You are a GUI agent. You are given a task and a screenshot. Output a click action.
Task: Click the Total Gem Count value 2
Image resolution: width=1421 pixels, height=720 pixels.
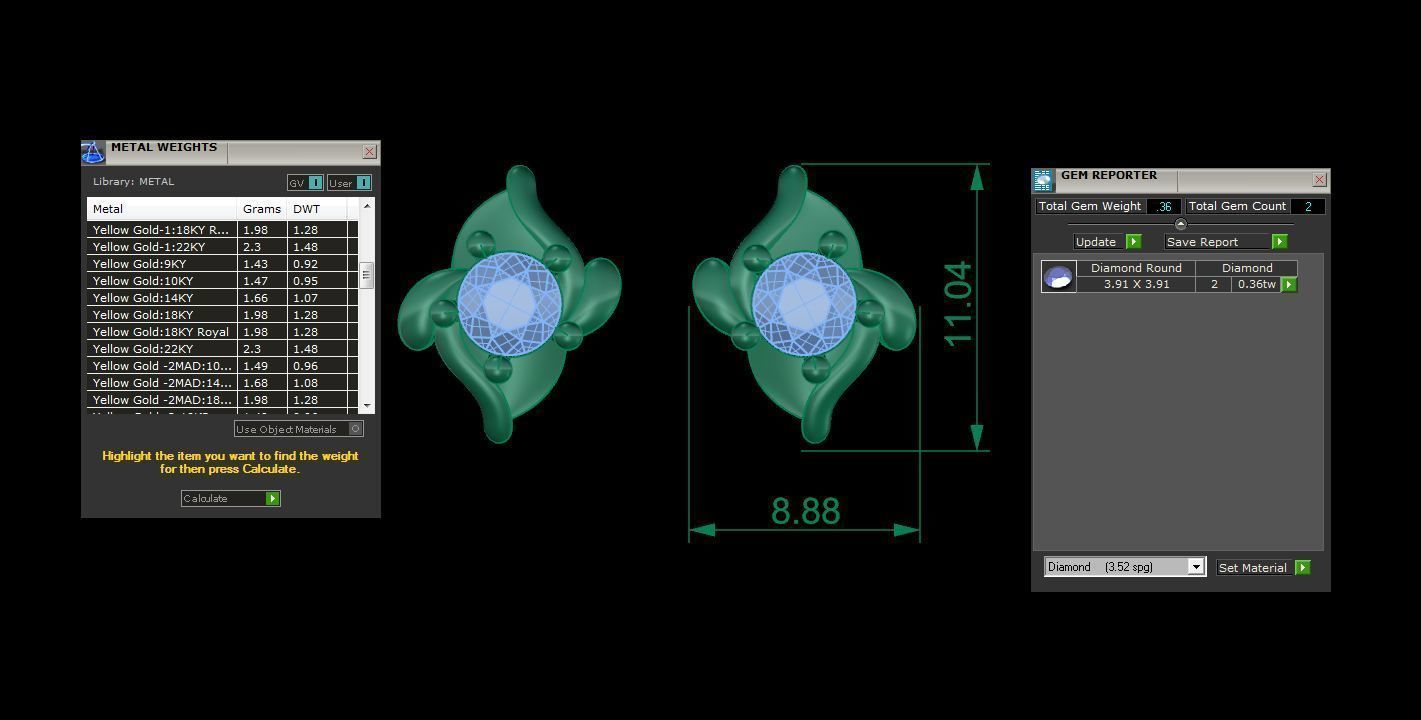point(1308,206)
